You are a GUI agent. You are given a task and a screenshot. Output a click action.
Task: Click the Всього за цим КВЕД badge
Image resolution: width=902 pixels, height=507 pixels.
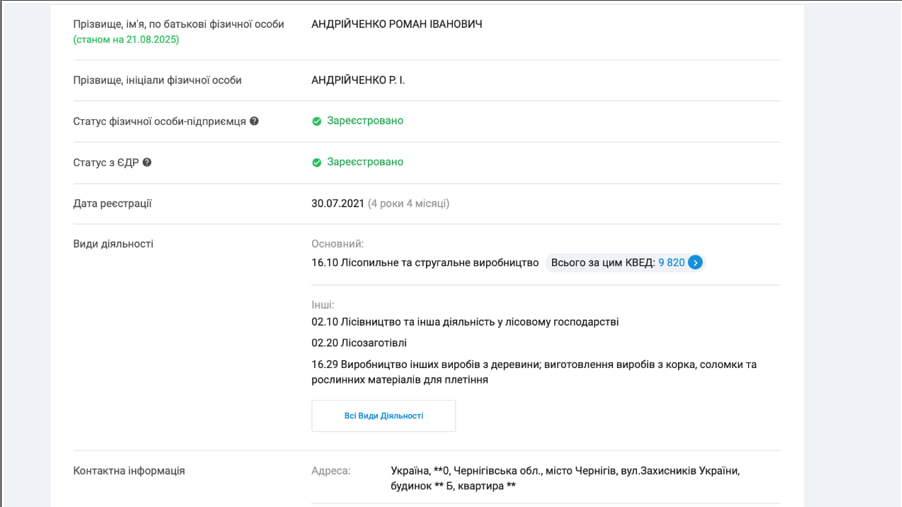point(603,262)
